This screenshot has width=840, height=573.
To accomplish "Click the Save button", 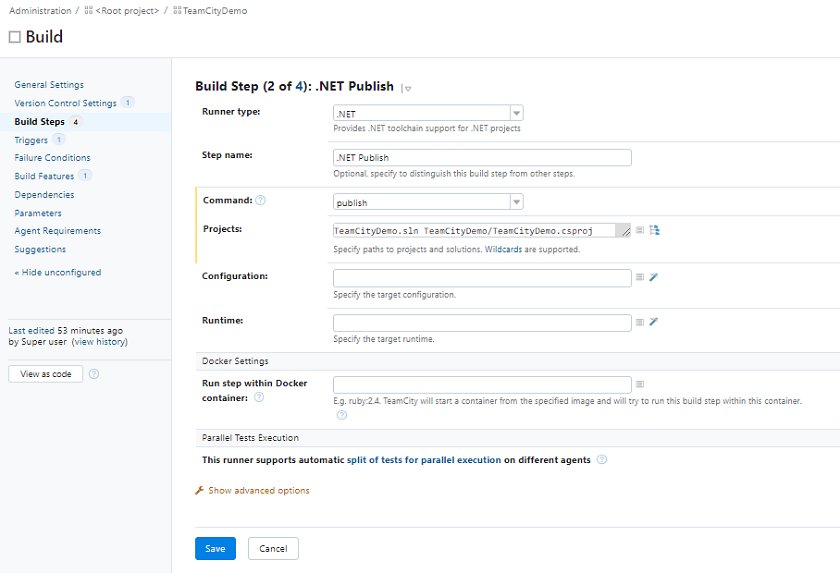I will click(x=215, y=548).
